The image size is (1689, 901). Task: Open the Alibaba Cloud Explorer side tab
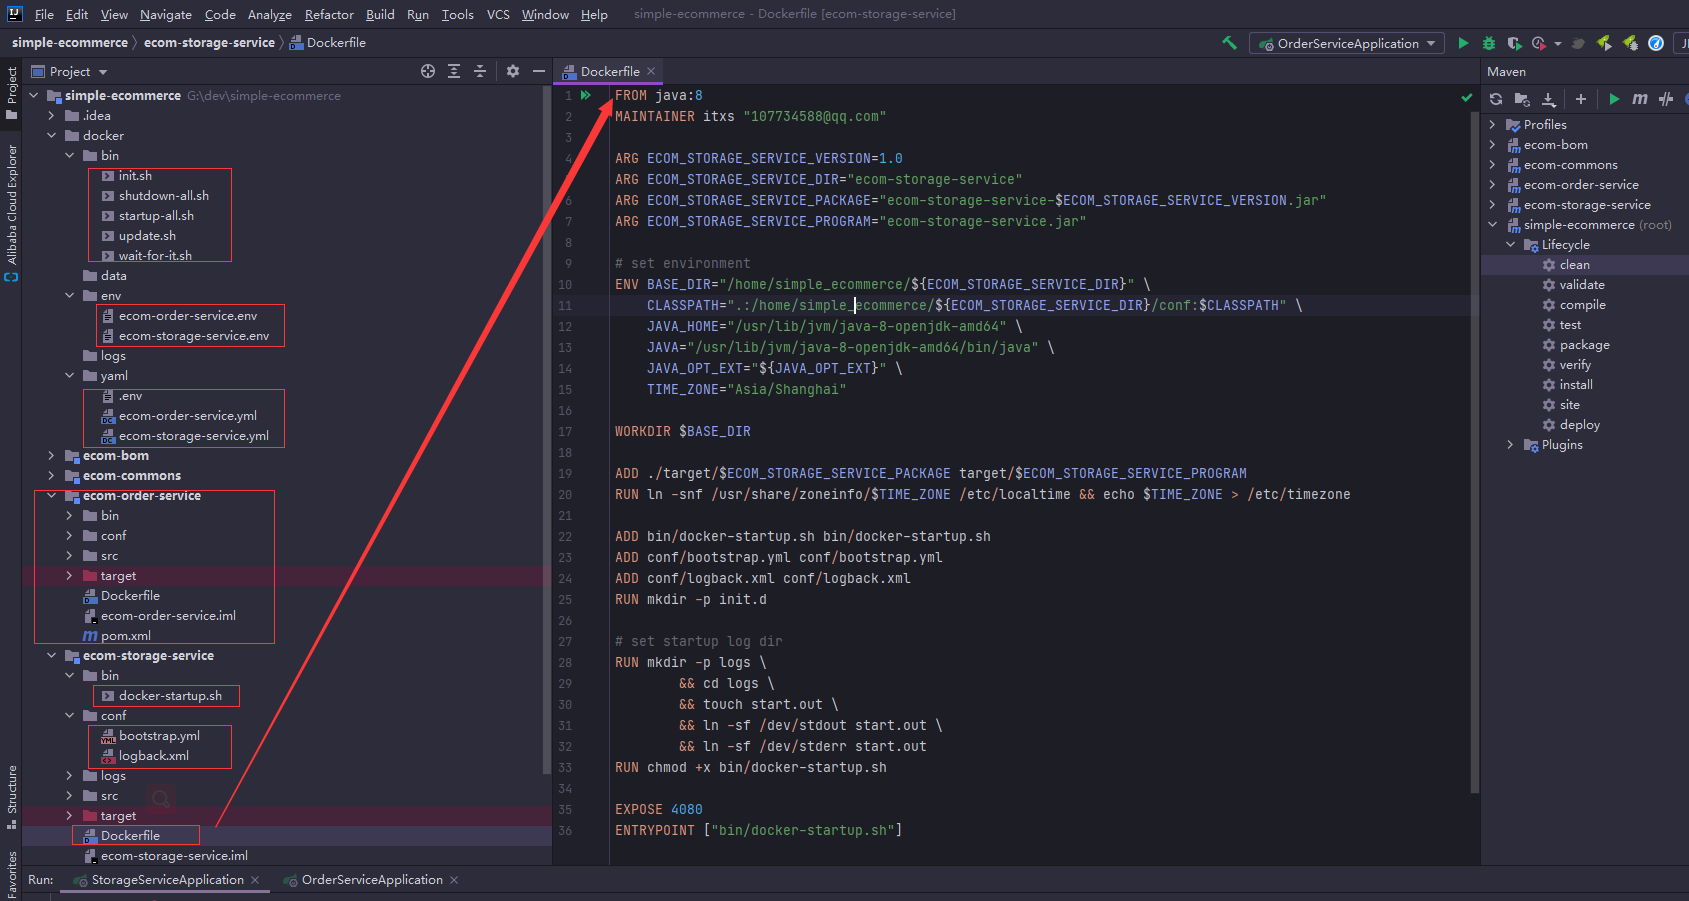(12, 212)
